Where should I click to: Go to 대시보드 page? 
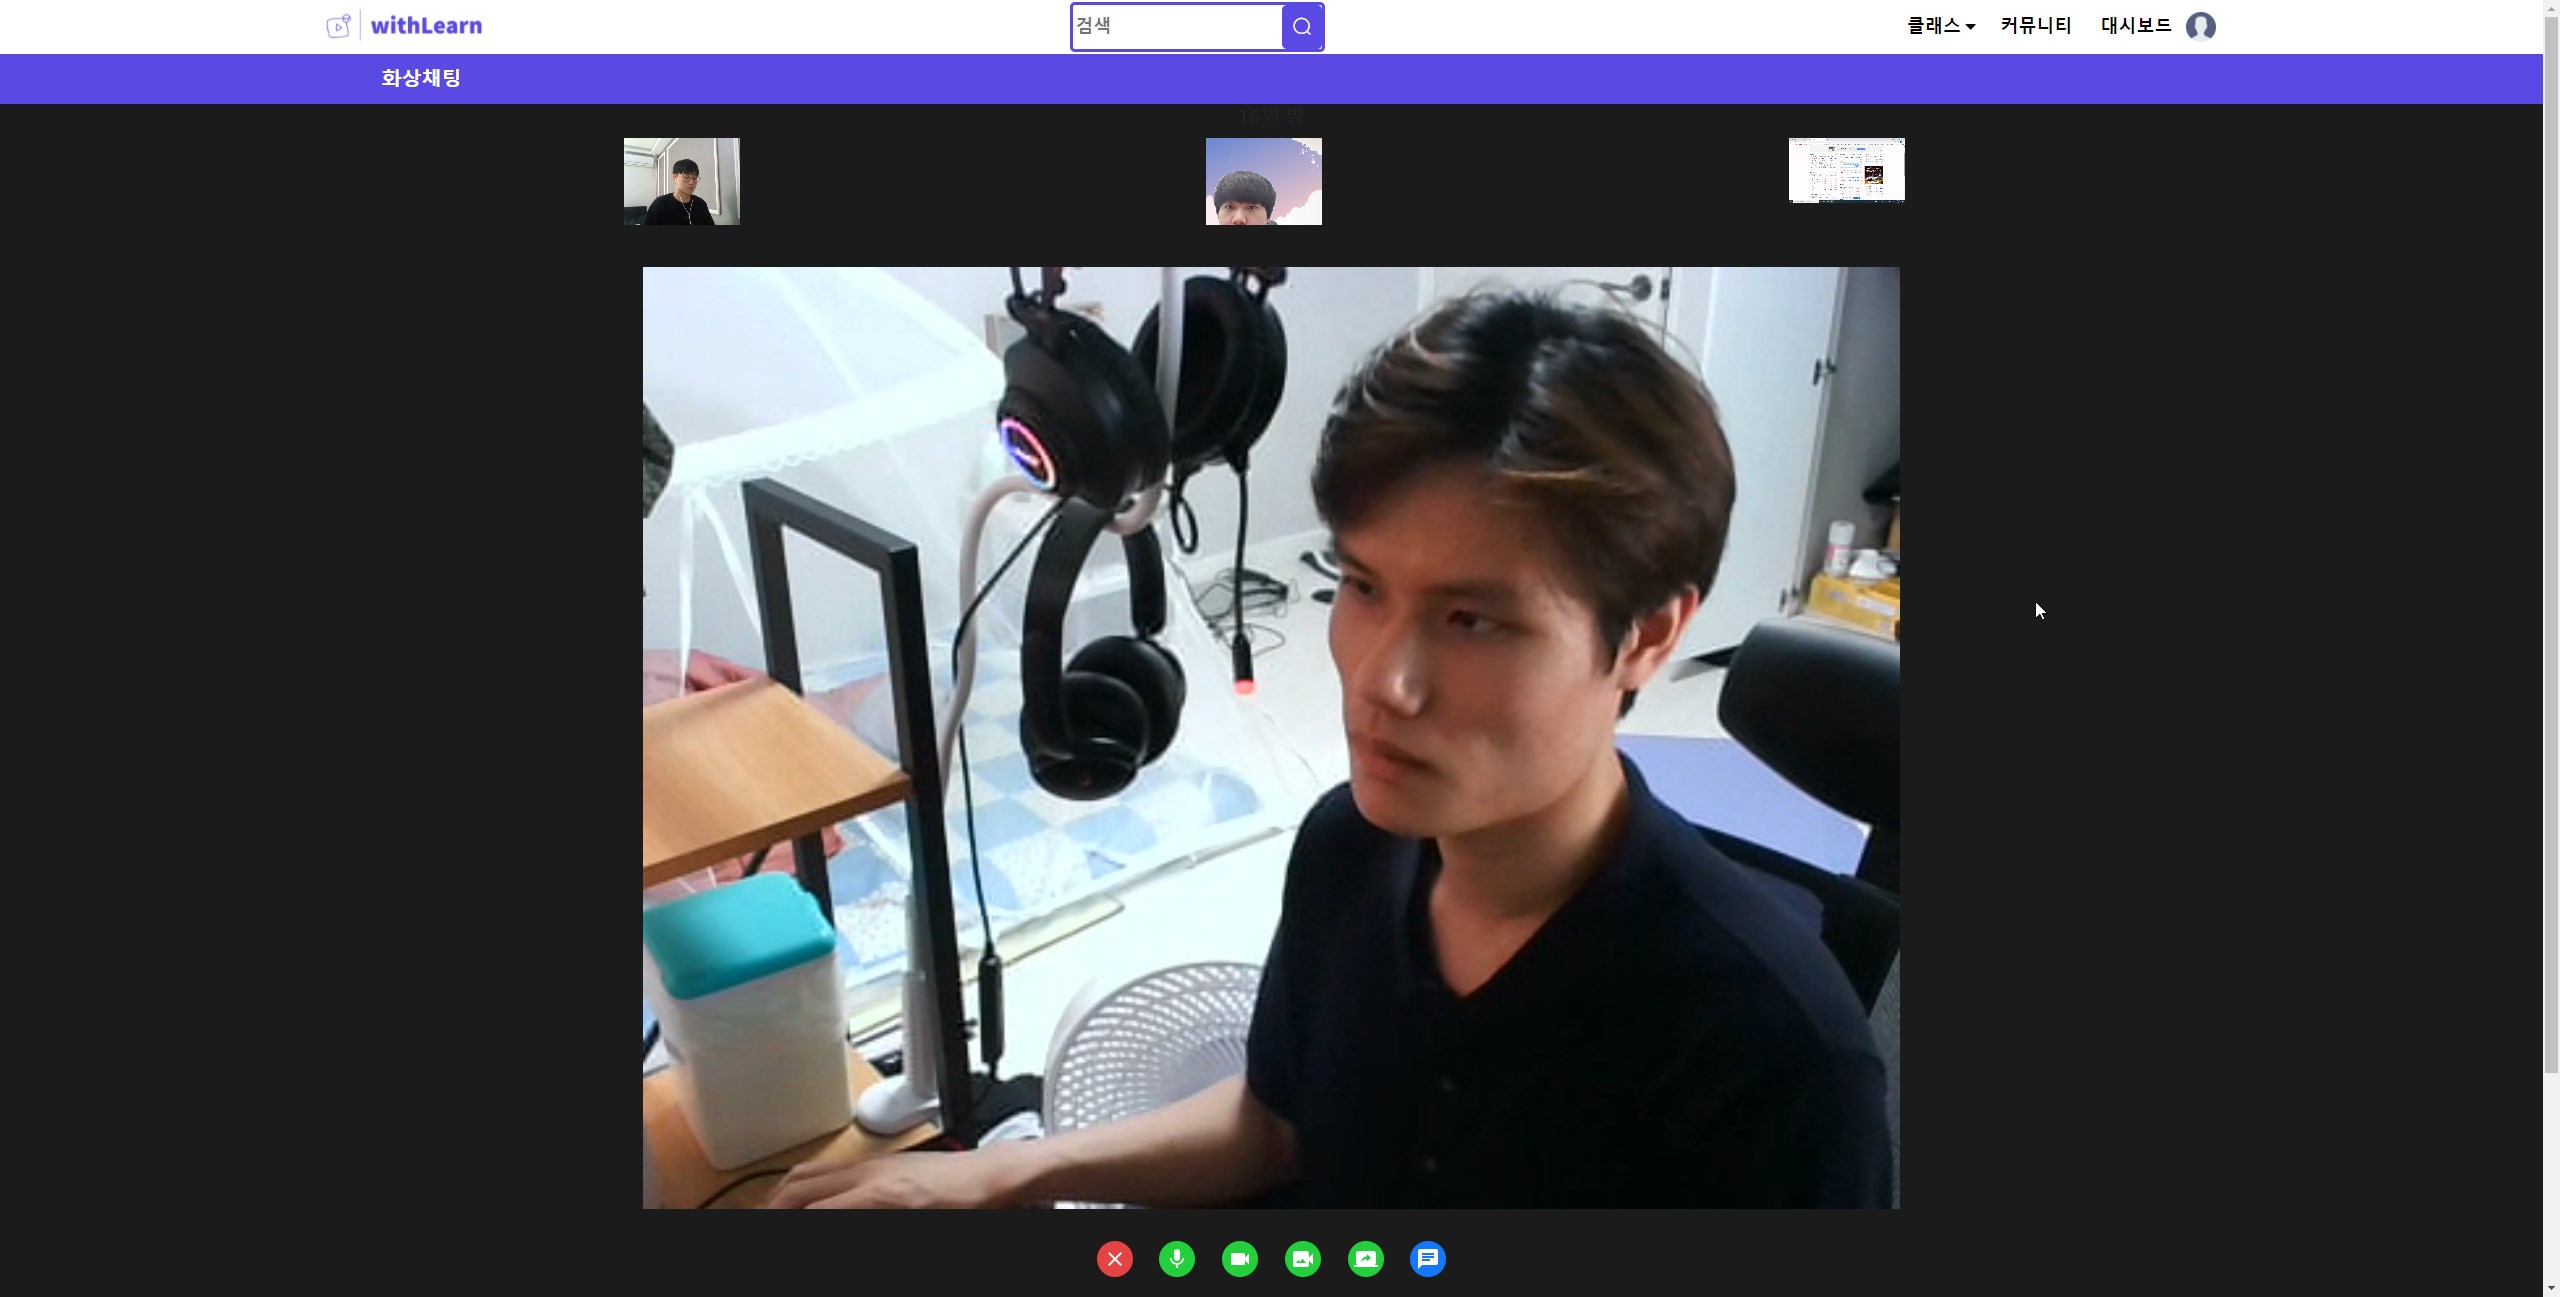2136,26
